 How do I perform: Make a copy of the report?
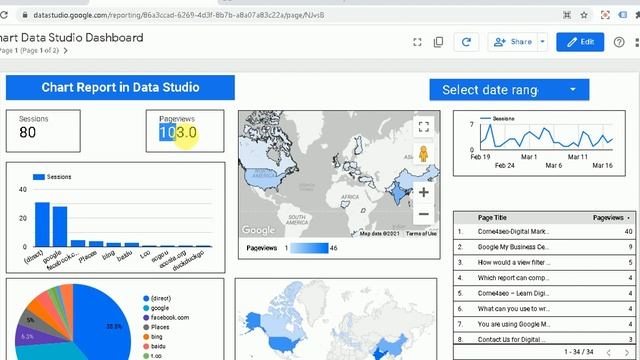[438, 42]
